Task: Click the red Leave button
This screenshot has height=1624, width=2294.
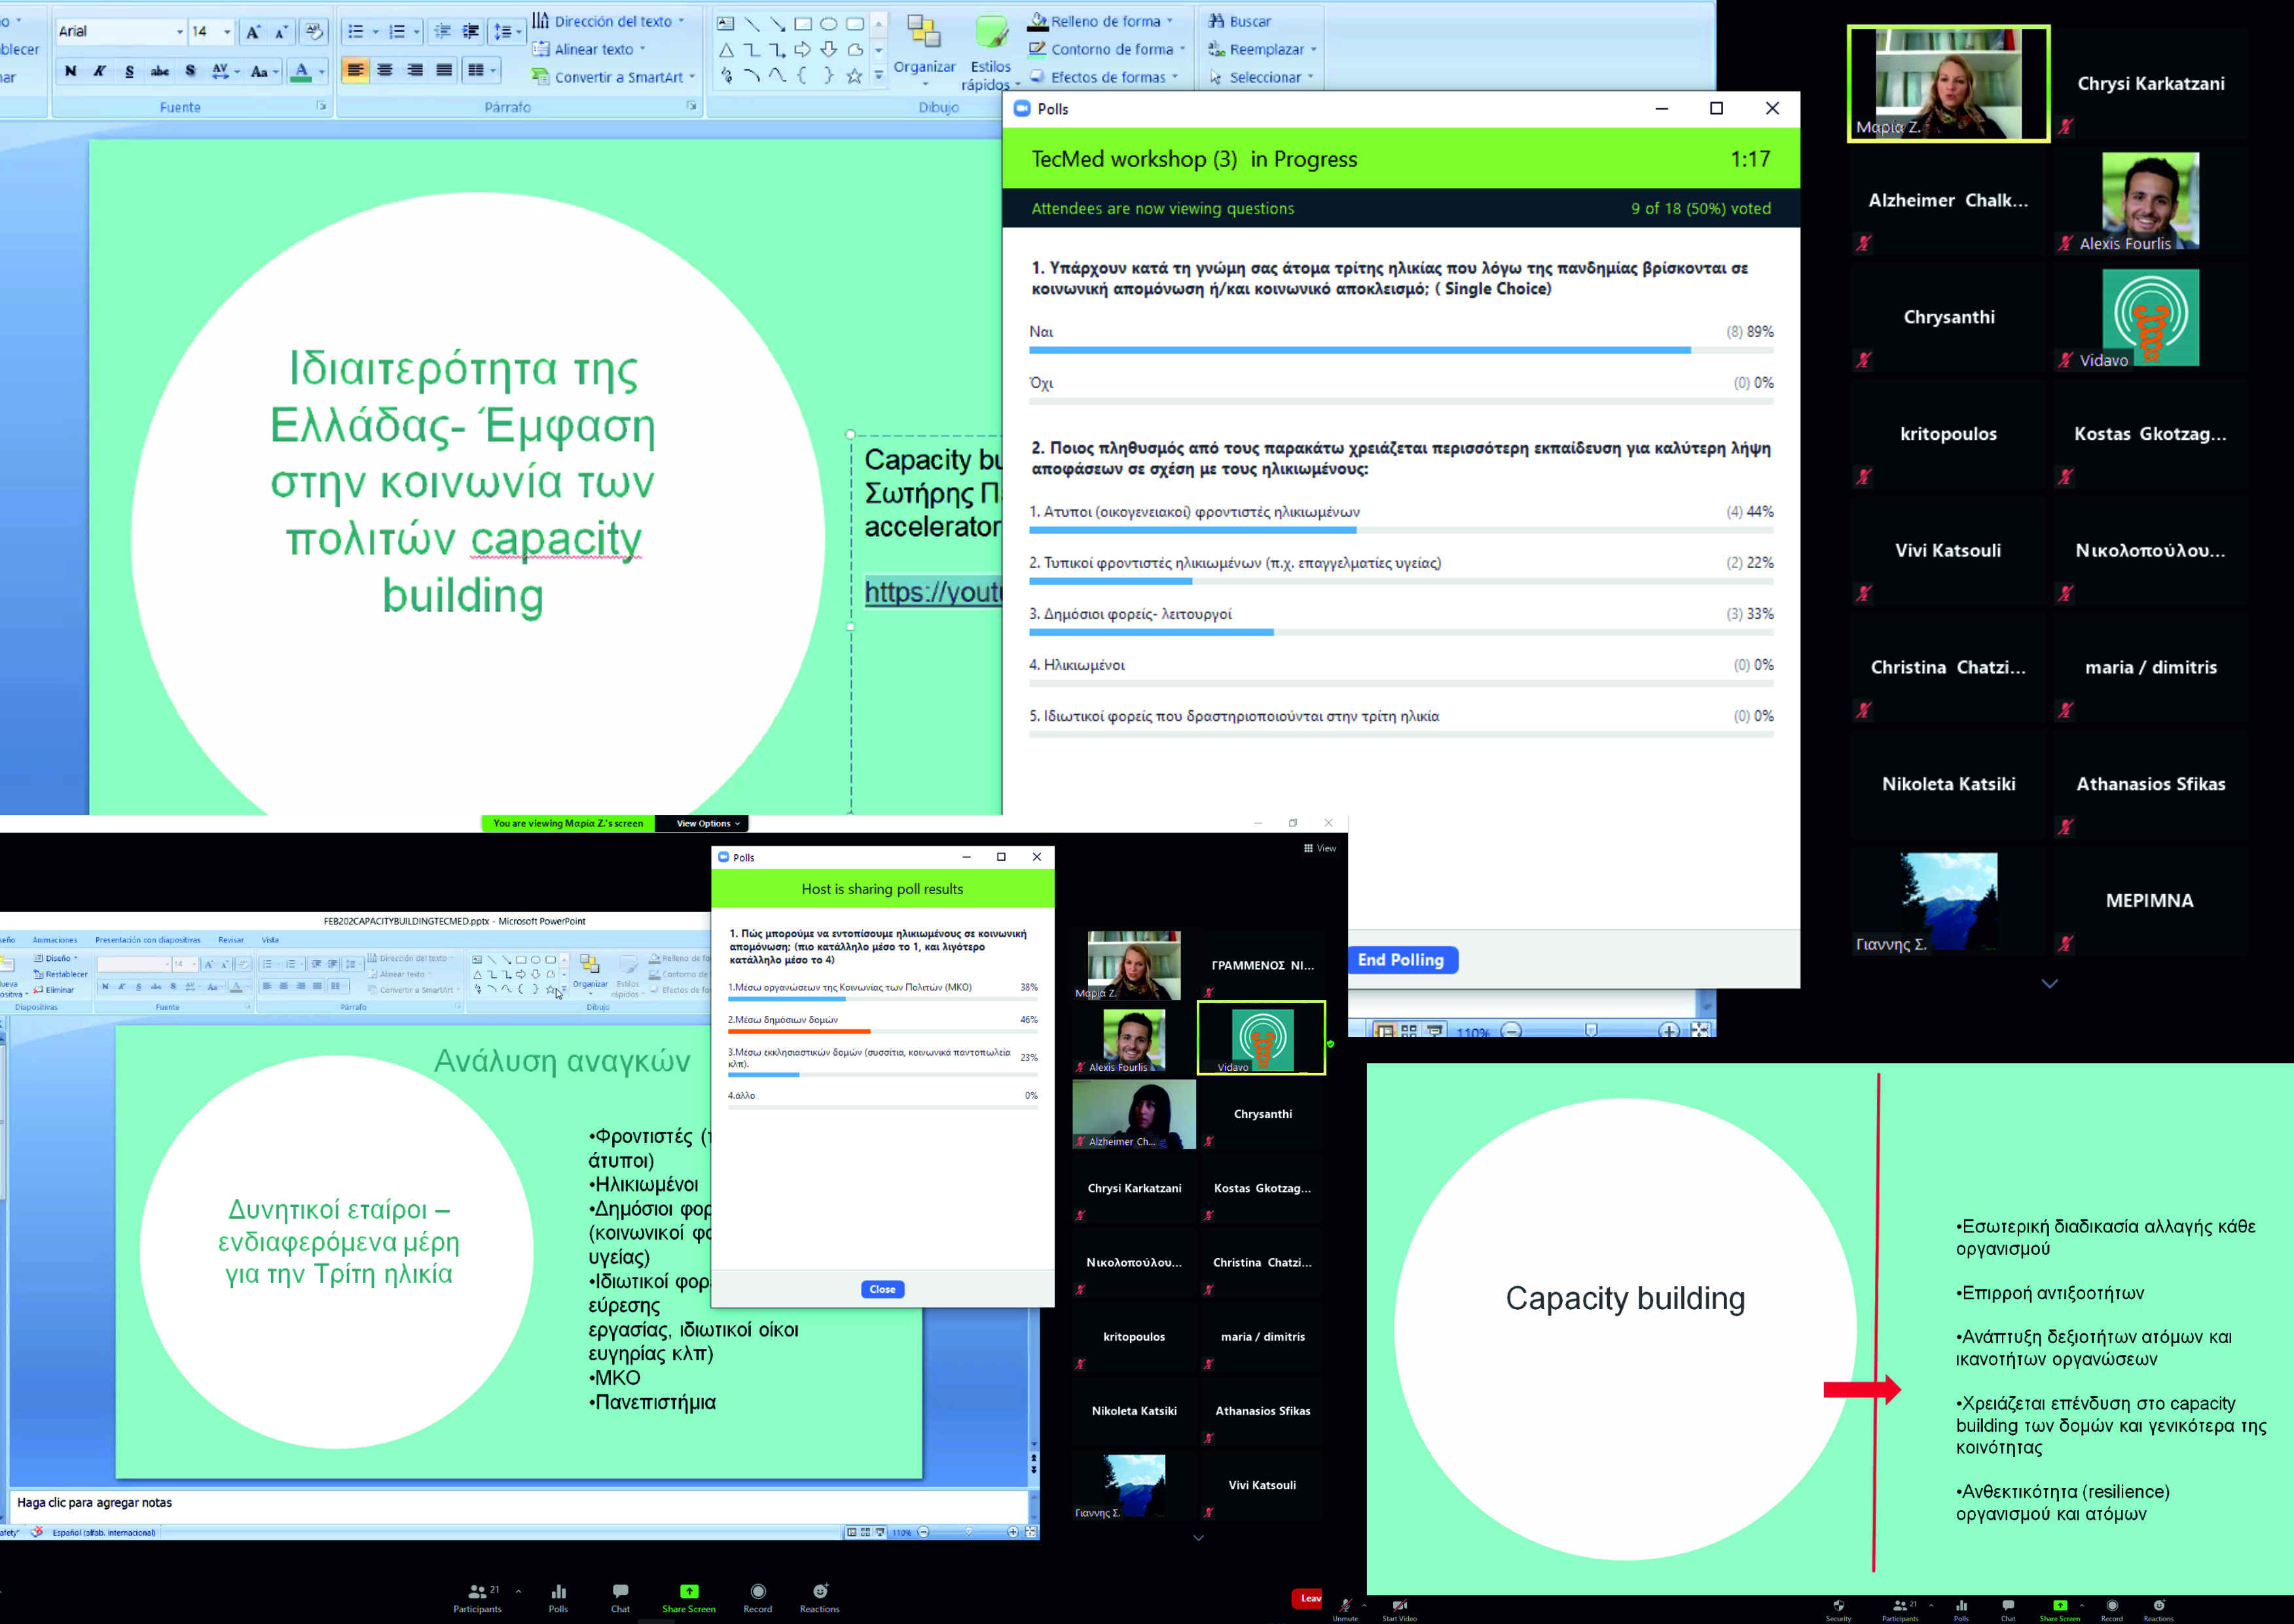Action: (1308, 1599)
